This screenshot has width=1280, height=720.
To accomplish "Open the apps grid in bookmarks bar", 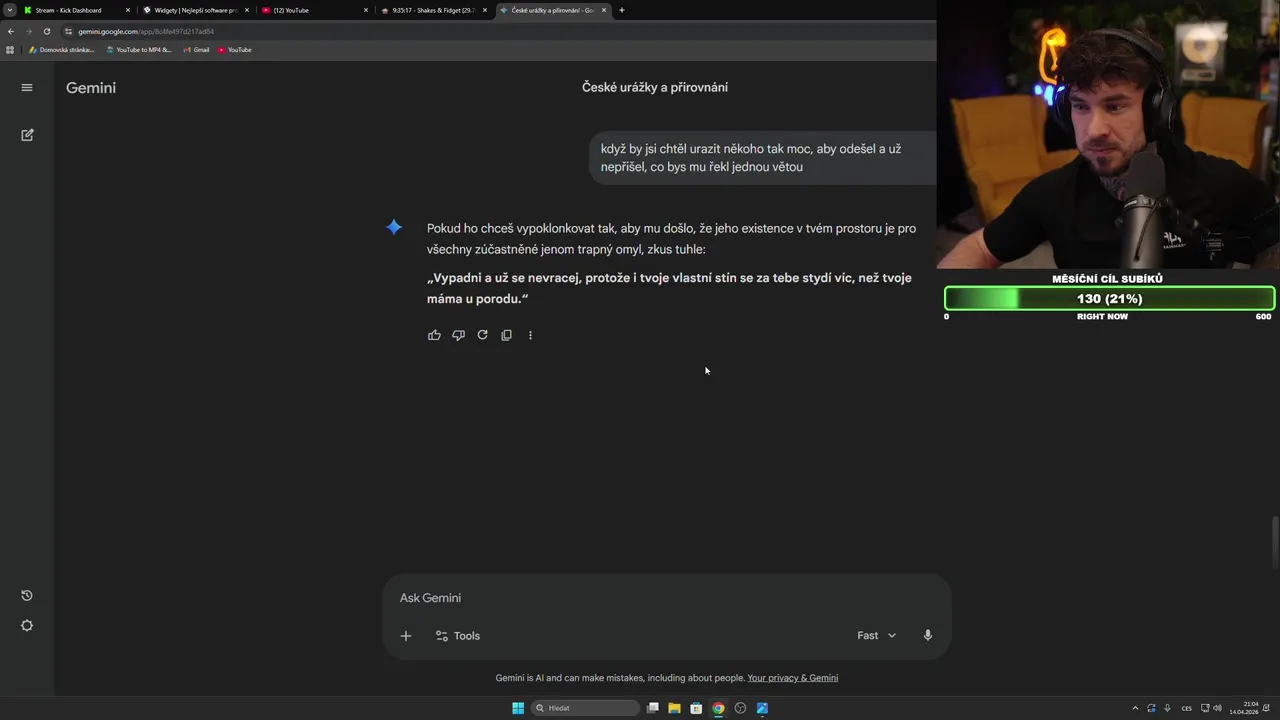I will 10,50.
